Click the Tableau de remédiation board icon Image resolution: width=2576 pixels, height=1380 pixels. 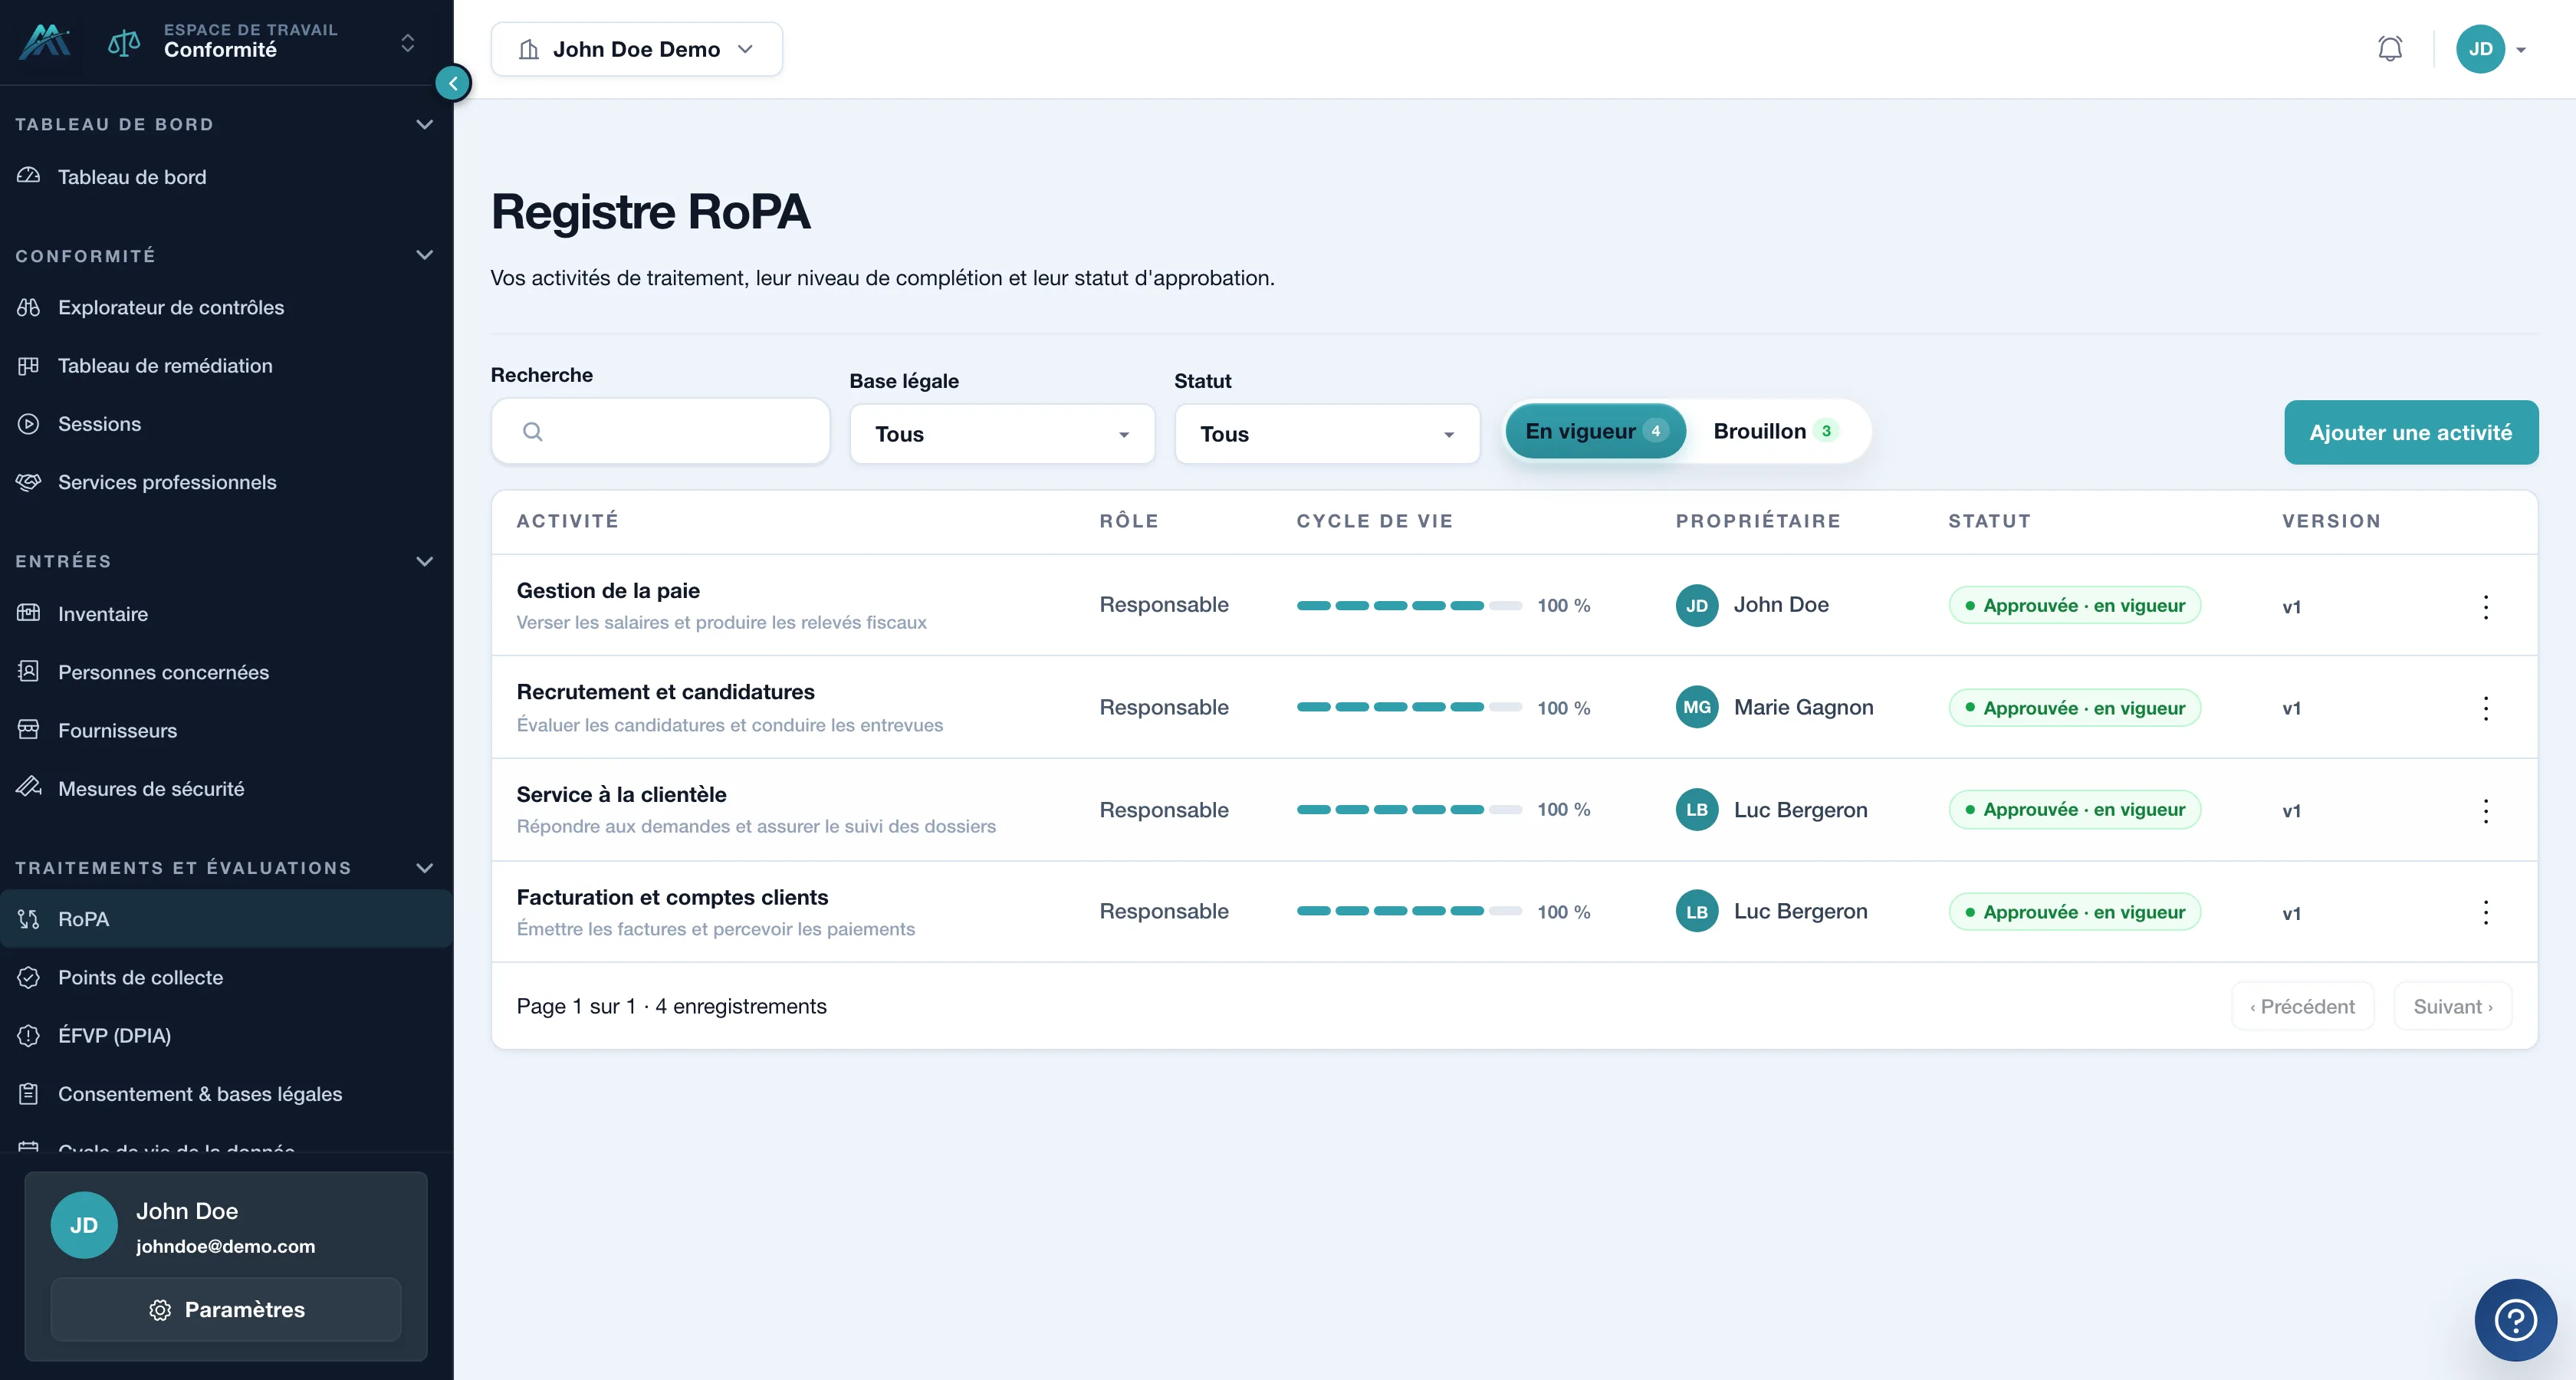point(29,365)
